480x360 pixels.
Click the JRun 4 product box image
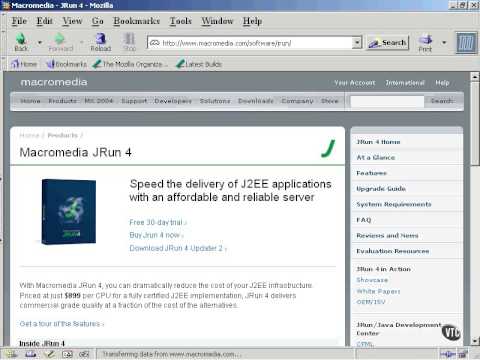[69, 212]
